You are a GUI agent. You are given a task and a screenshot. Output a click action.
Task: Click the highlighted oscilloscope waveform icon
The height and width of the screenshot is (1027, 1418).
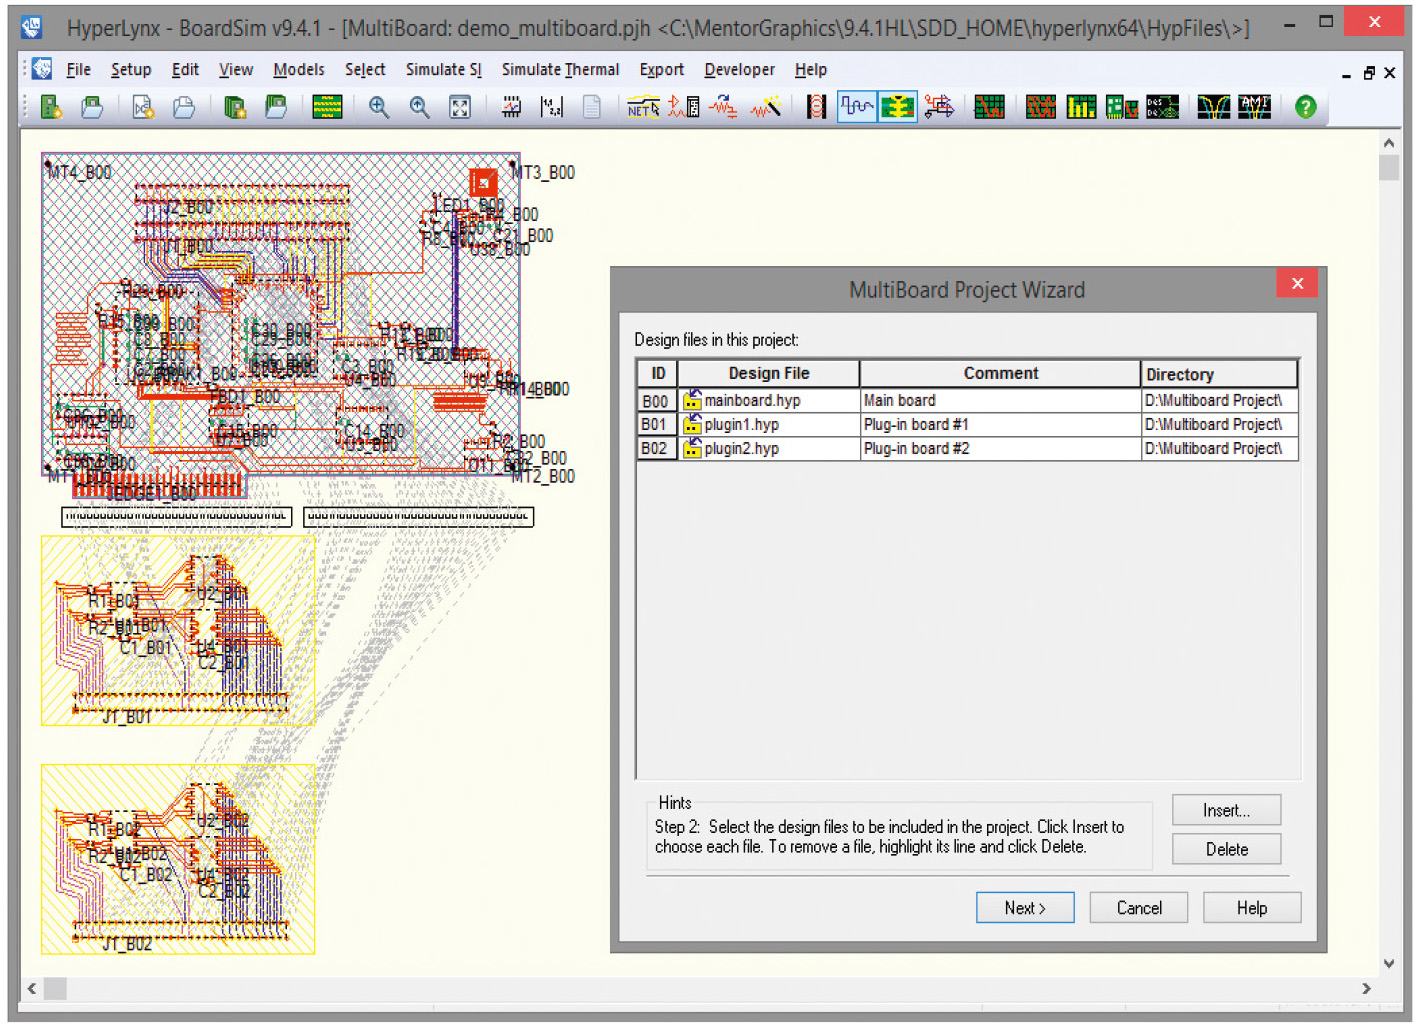(856, 107)
